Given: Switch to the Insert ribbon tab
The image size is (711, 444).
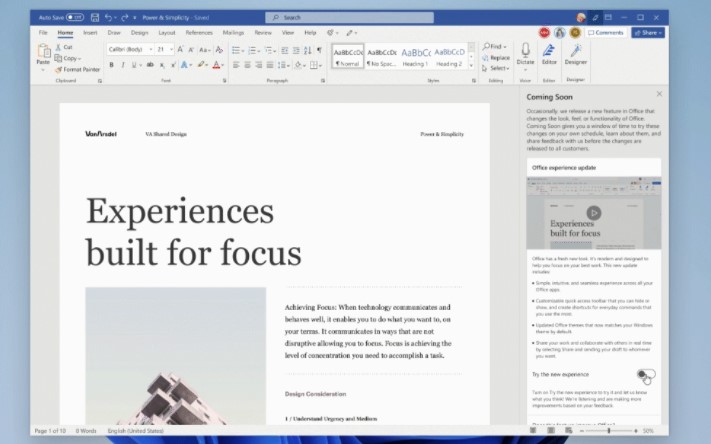Looking at the screenshot, I should 90,32.
